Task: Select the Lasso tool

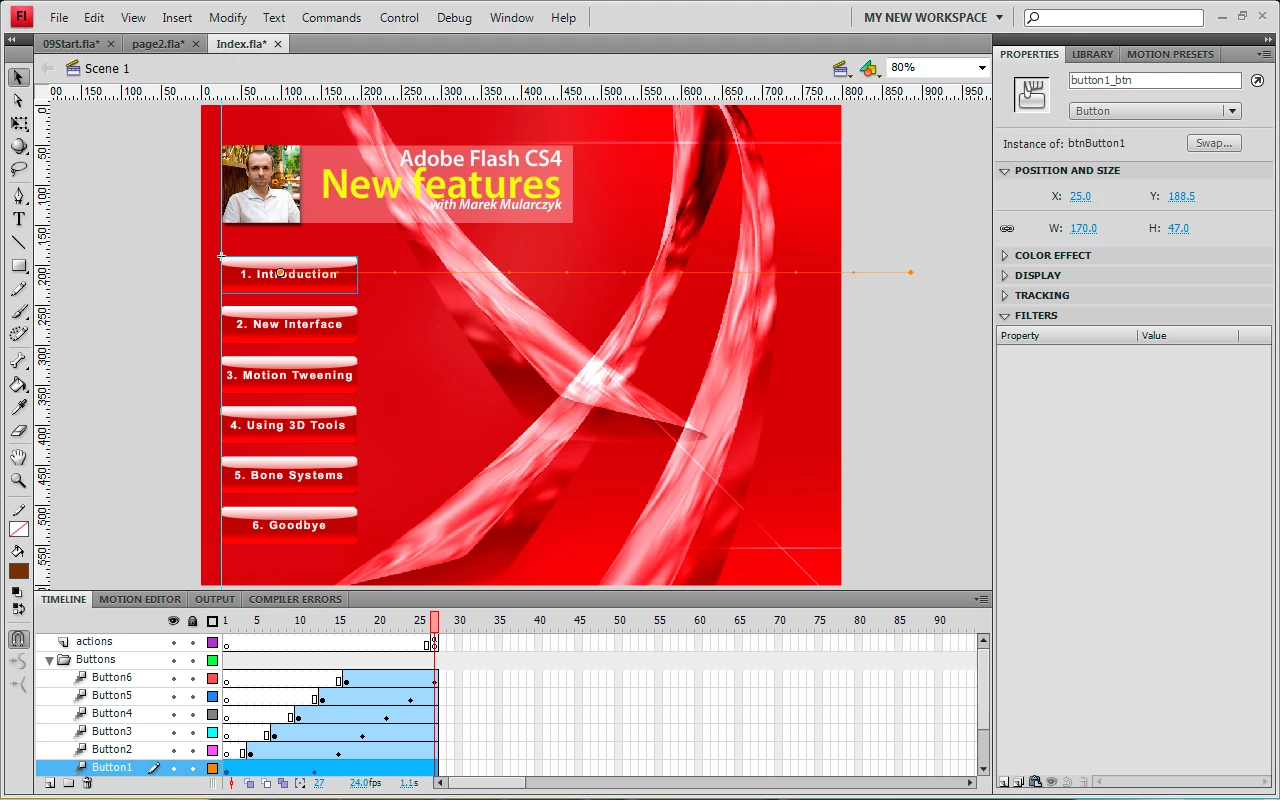Action: tap(19, 169)
